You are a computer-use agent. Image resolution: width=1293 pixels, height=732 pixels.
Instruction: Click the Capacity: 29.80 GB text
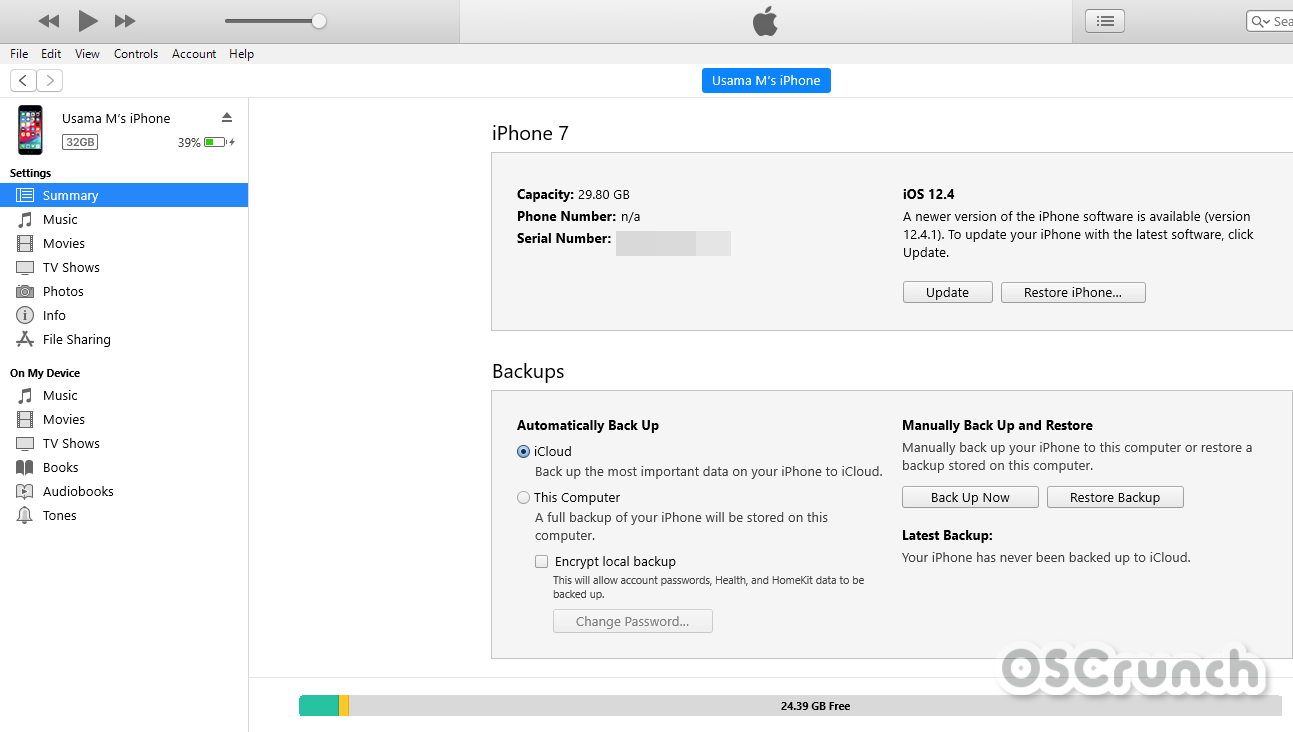[573, 194]
